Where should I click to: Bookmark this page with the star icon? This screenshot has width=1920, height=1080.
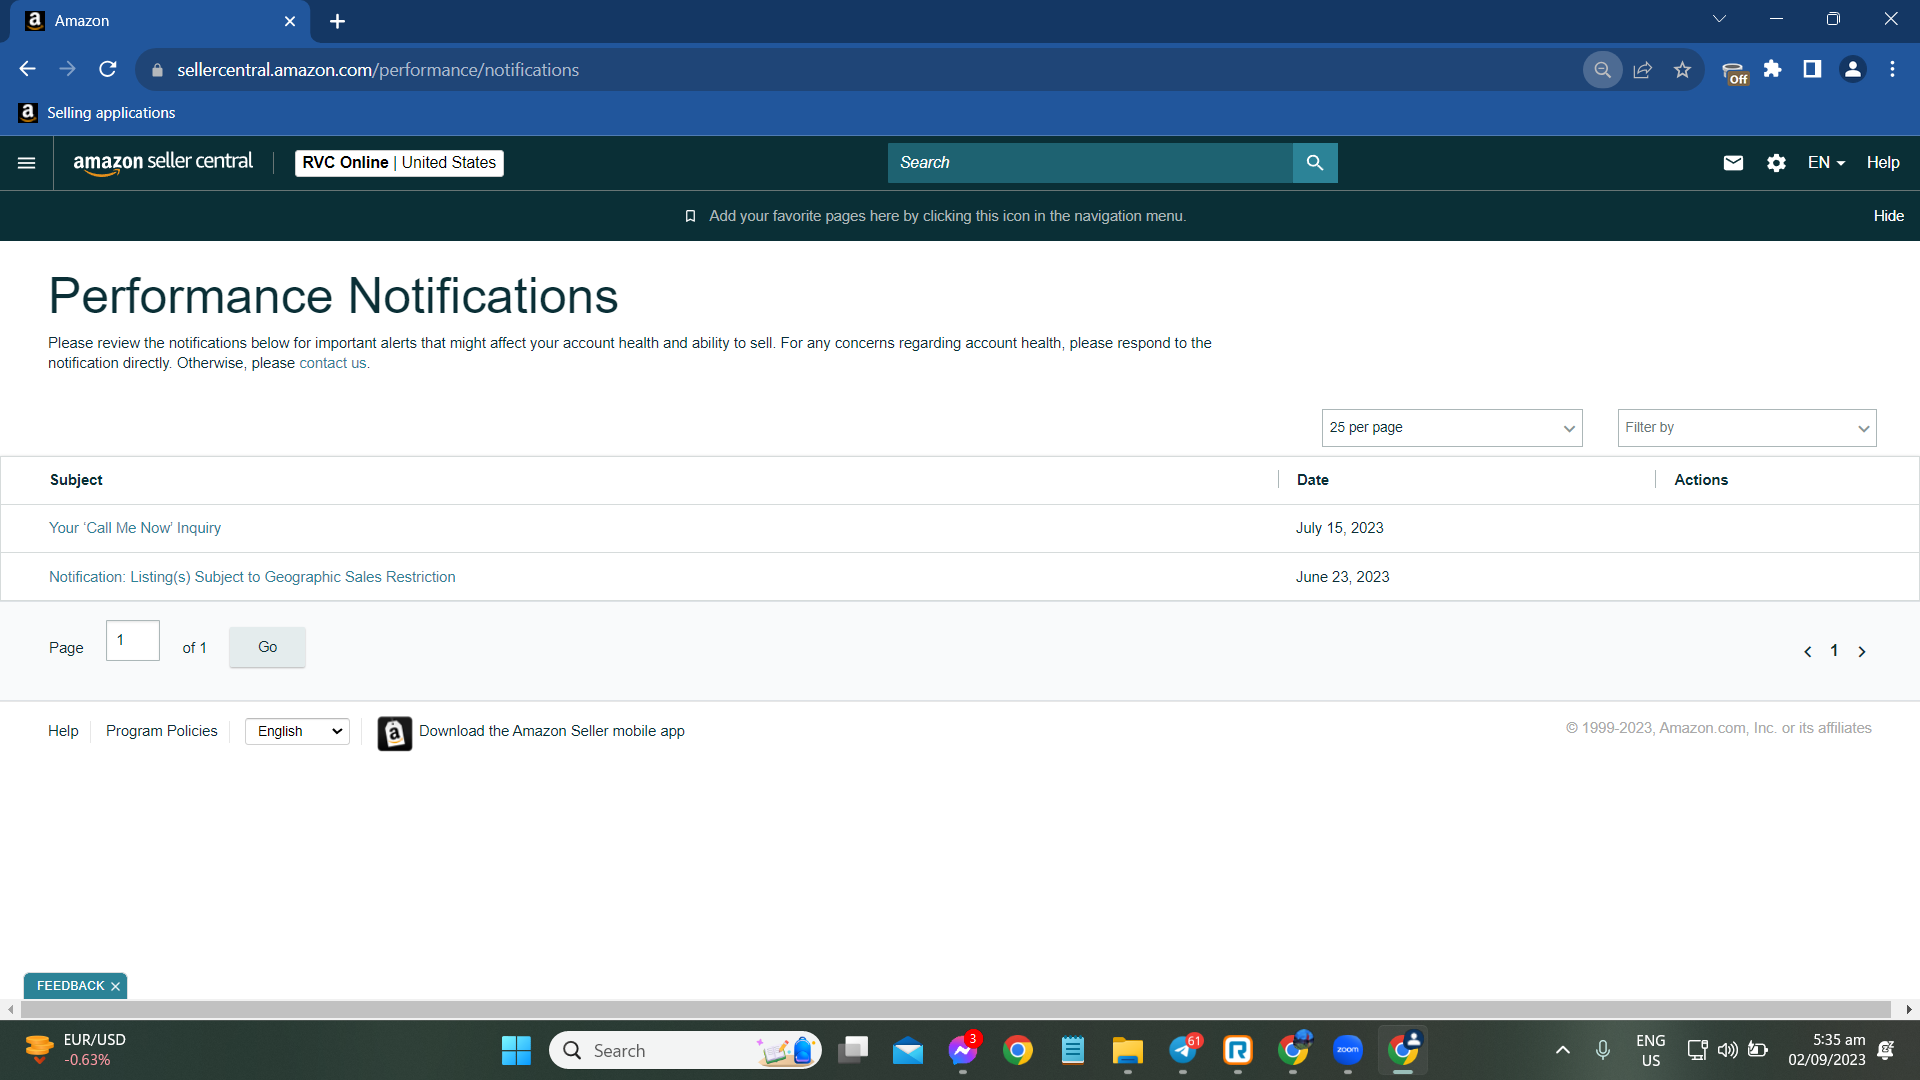[x=1682, y=69]
